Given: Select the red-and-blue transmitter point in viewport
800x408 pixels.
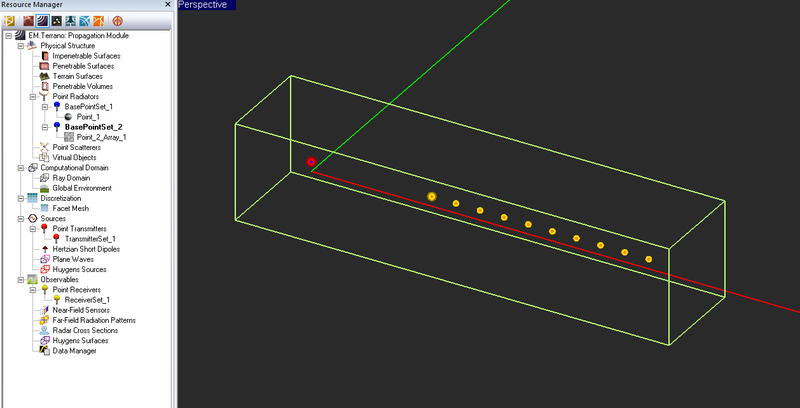Looking at the screenshot, I should pos(311,162).
